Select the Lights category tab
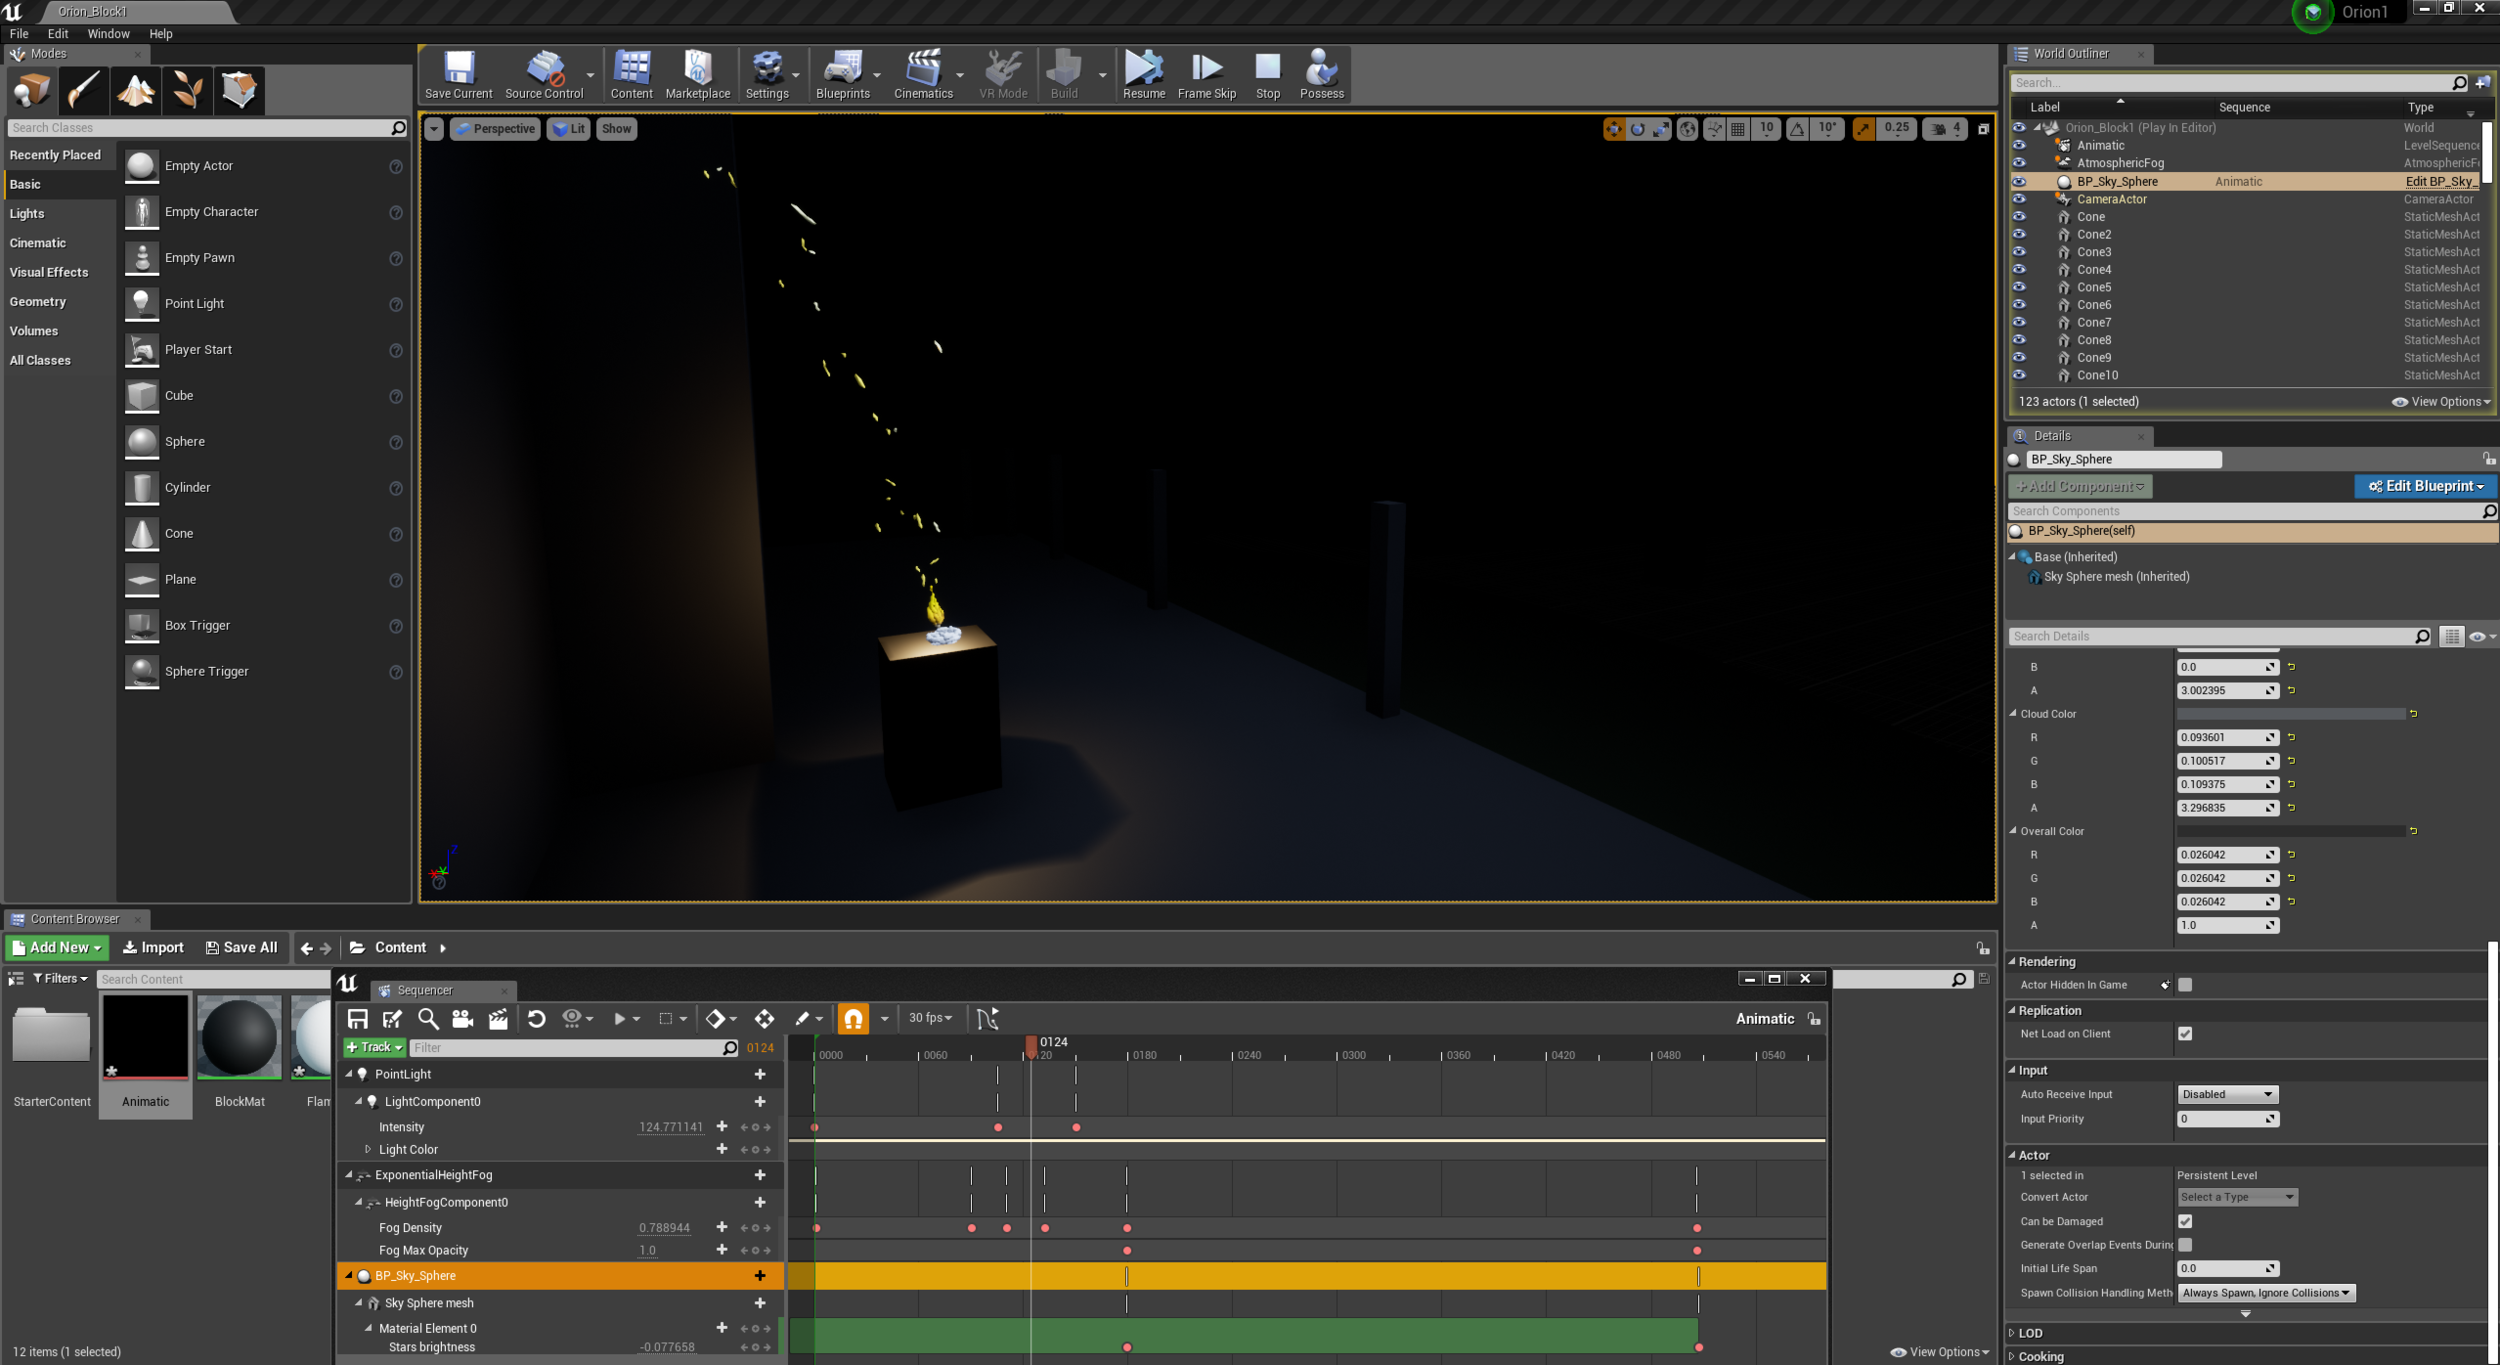 tap(27, 213)
